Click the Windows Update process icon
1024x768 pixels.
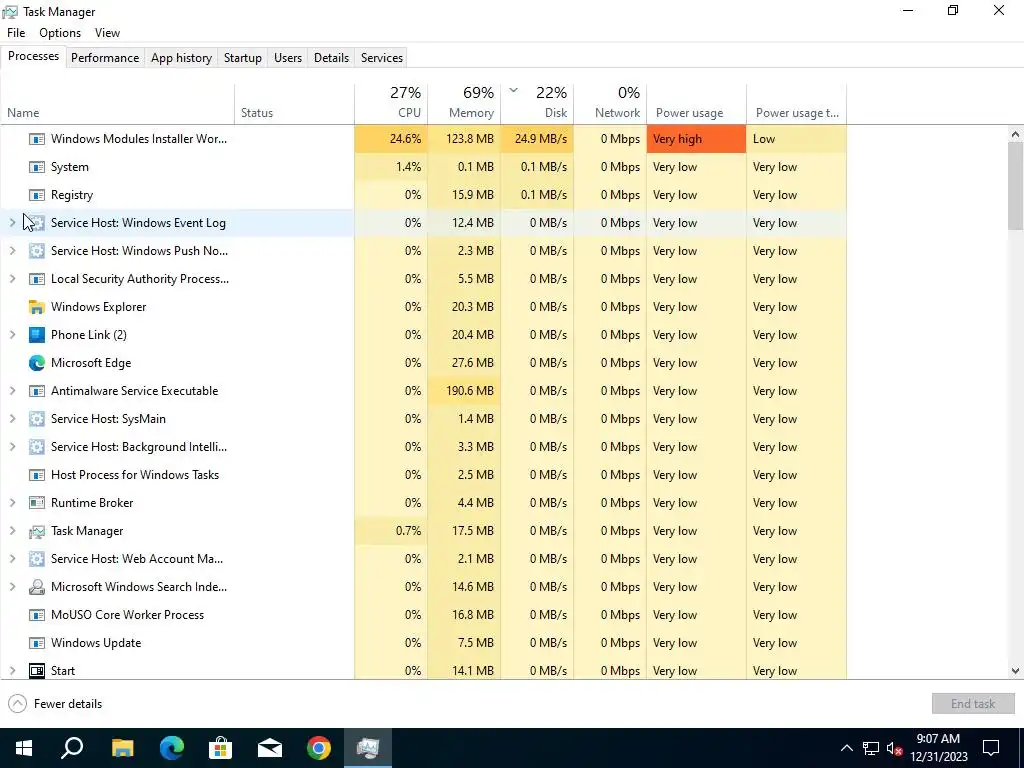pyautogui.click(x=37, y=643)
